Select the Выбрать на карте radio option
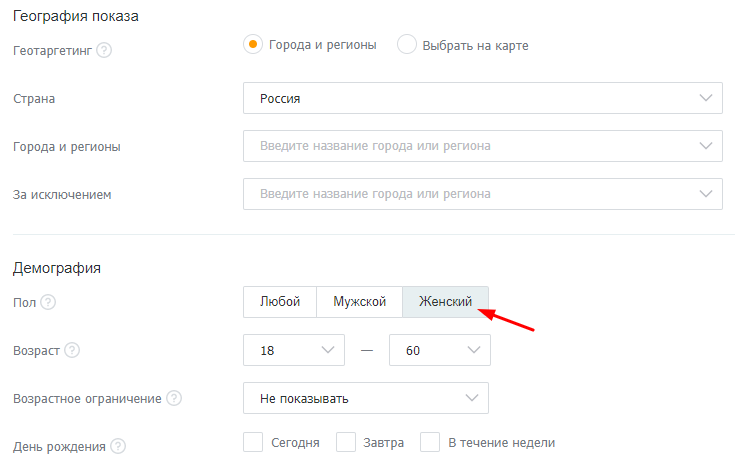735x466 pixels. click(407, 45)
